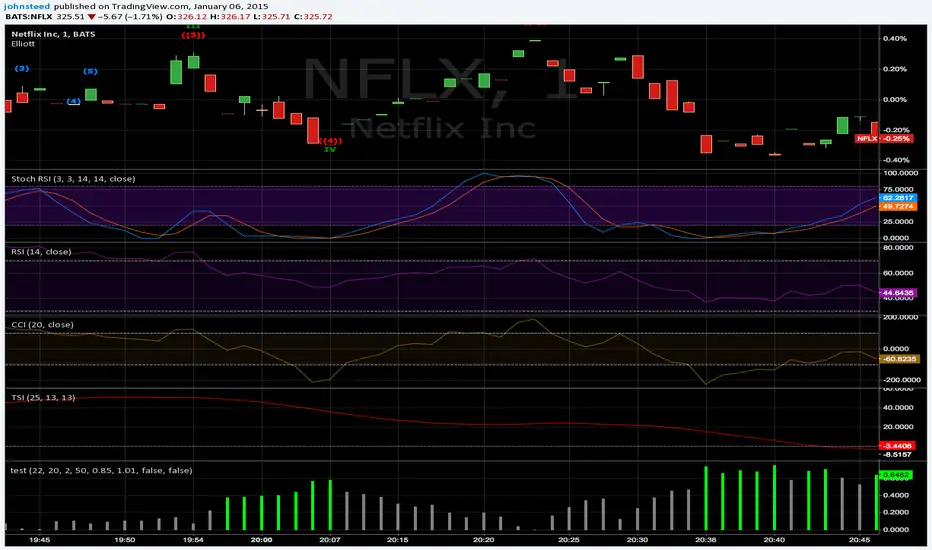
Task: Click the 200.0000 CCI axis label
Action: (x=900, y=318)
